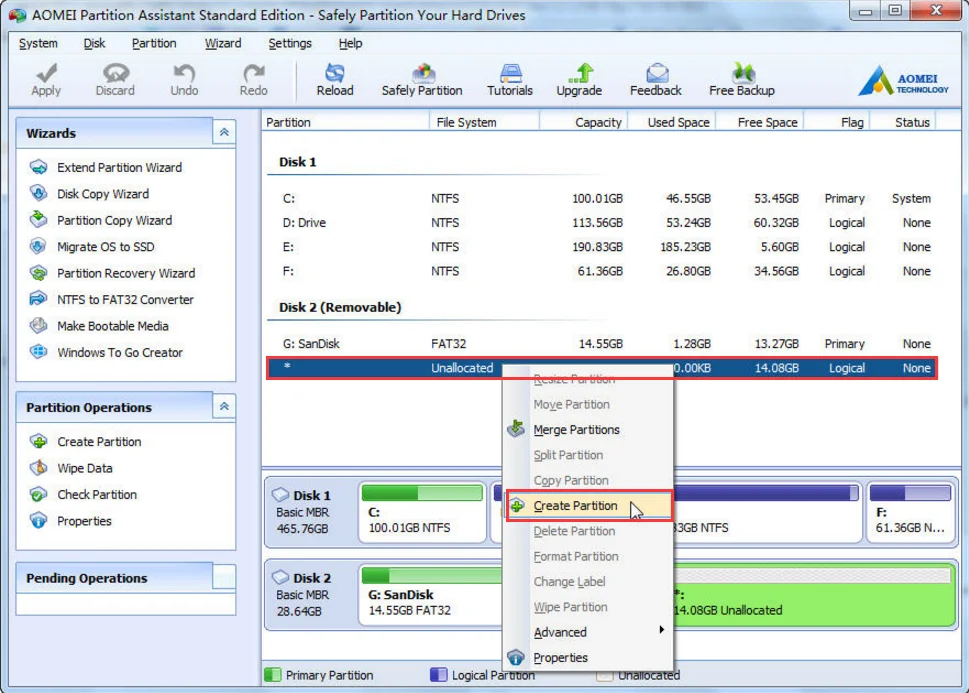Image resolution: width=969 pixels, height=693 pixels.
Task: Click Create Partition in Partition Operations panel
Action: coord(99,441)
